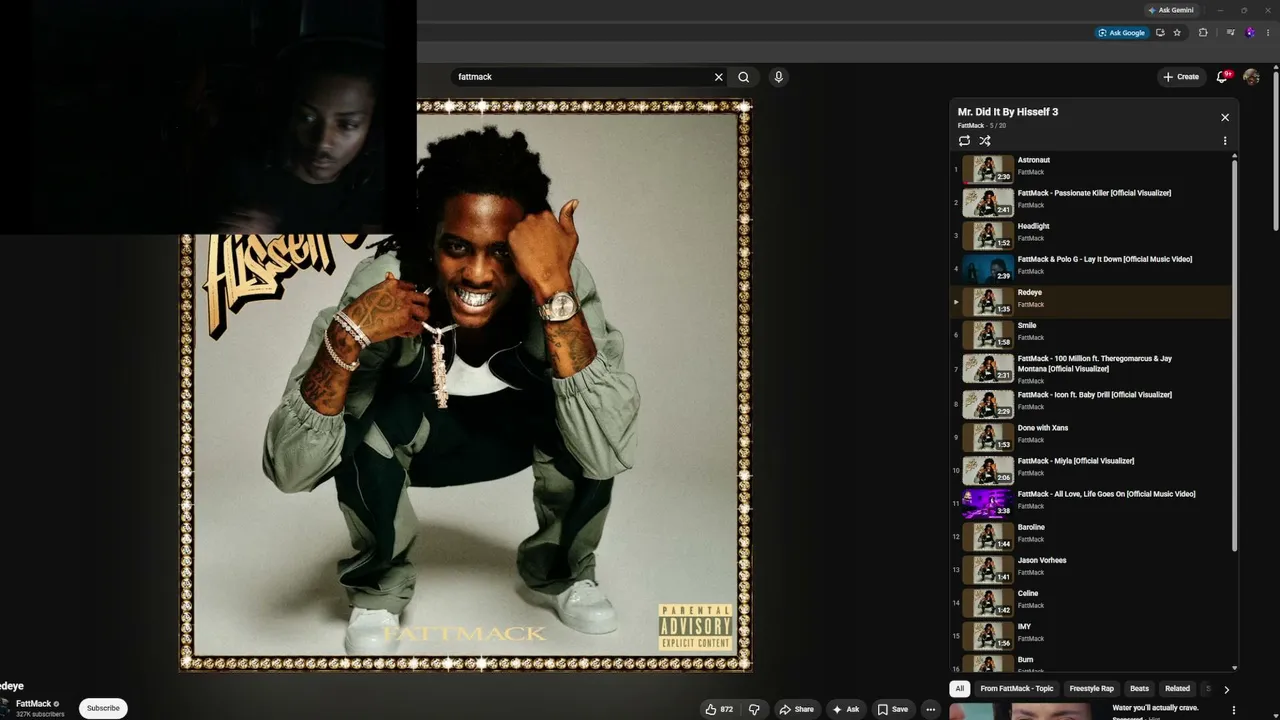Viewport: 1280px width, 720px height.
Task: Play Done with Xans track
Action: click(1091, 437)
